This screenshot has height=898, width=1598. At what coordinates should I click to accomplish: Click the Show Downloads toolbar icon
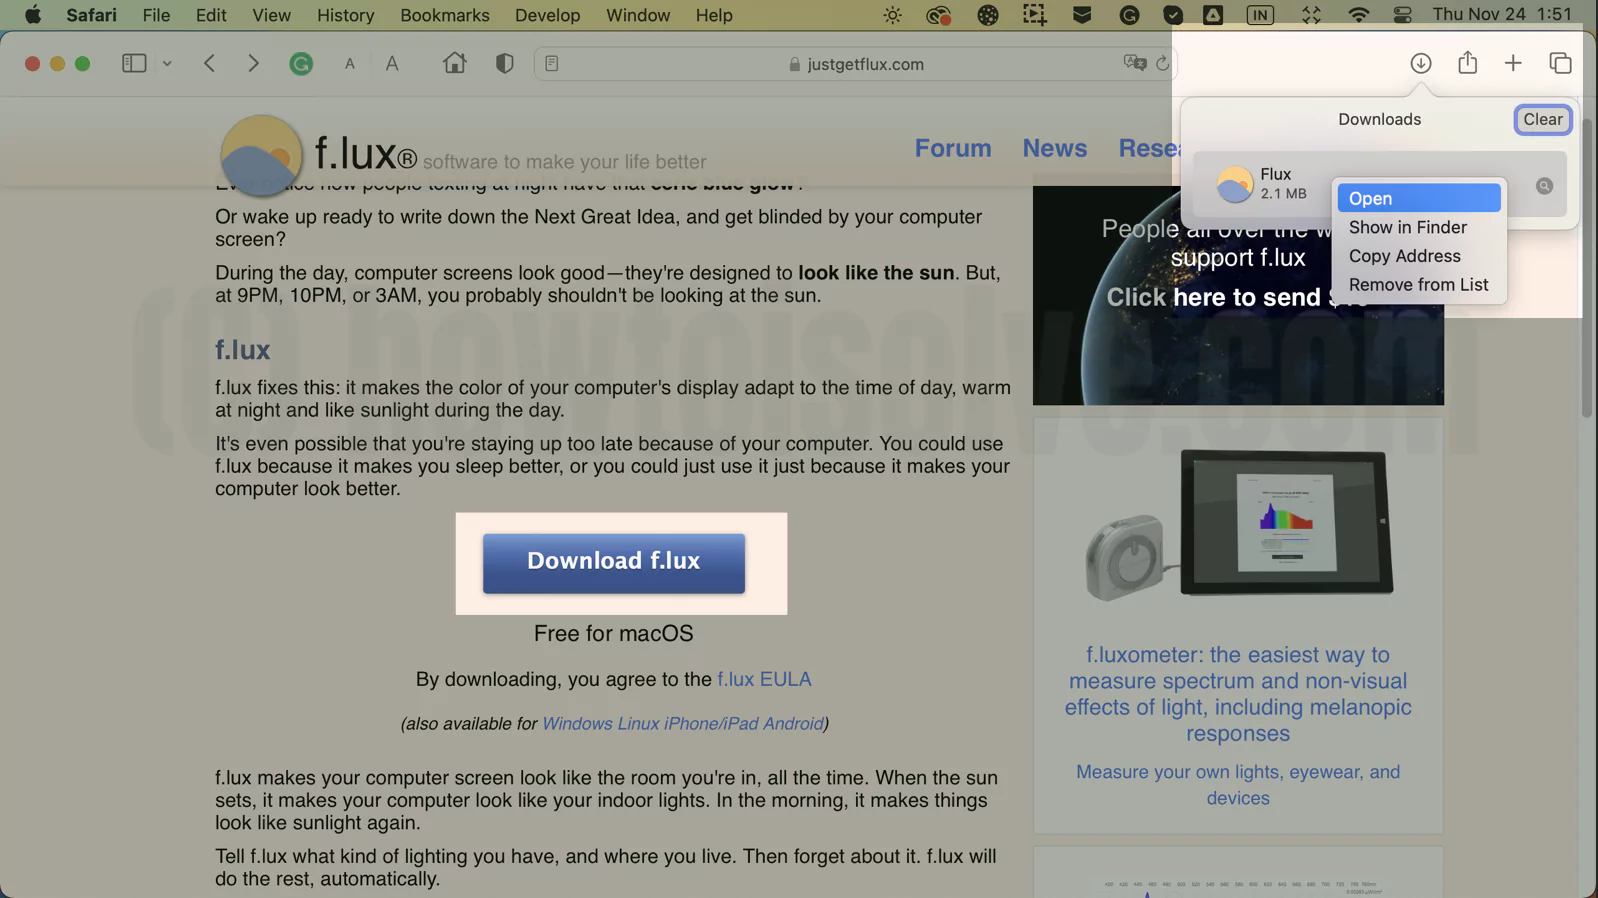pos(1420,63)
